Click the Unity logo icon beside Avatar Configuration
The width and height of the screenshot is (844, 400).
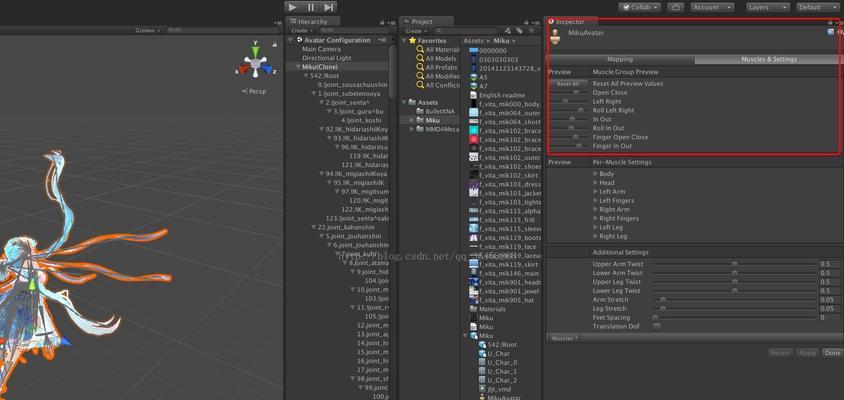tap(299, 40)
